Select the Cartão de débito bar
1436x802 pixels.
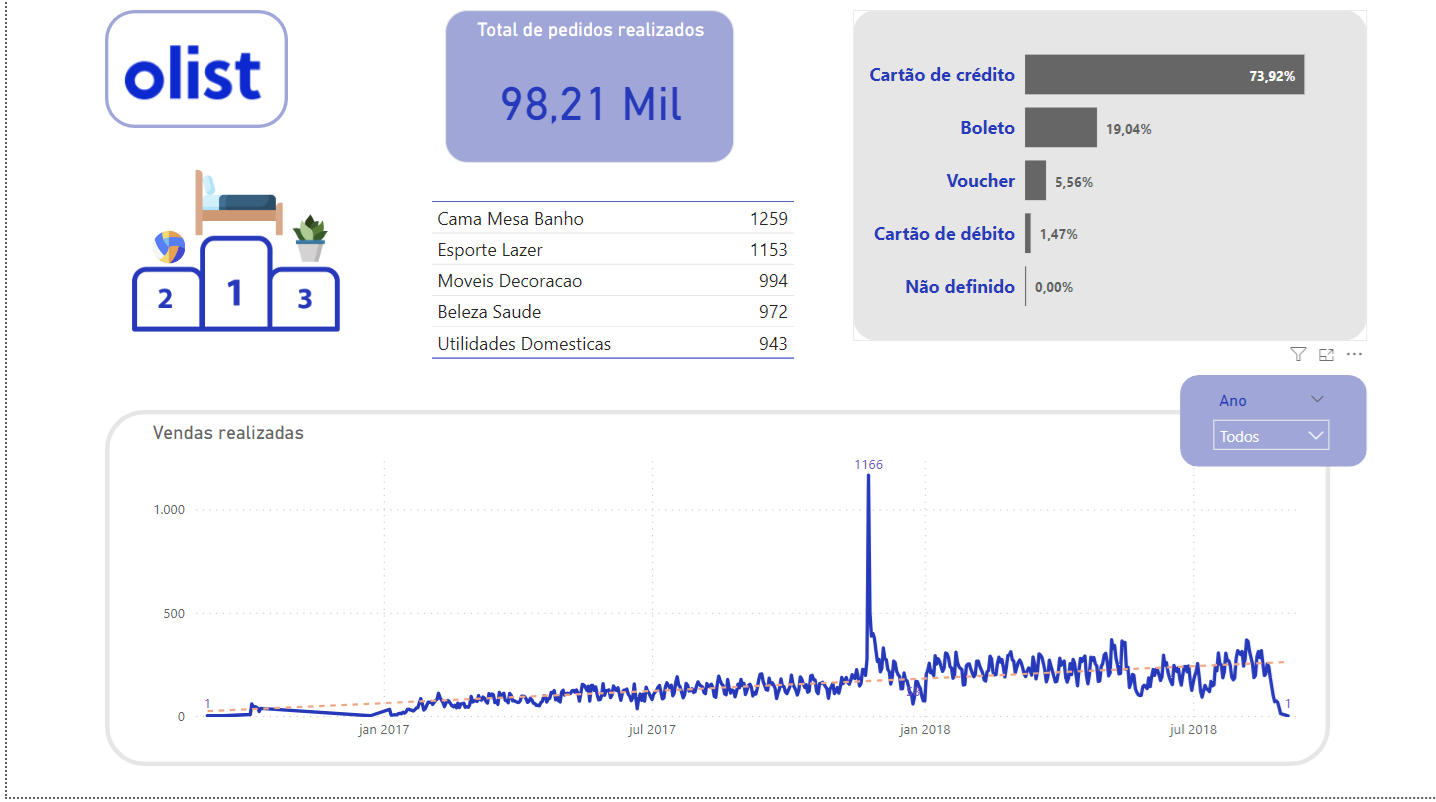(1028, 234)
